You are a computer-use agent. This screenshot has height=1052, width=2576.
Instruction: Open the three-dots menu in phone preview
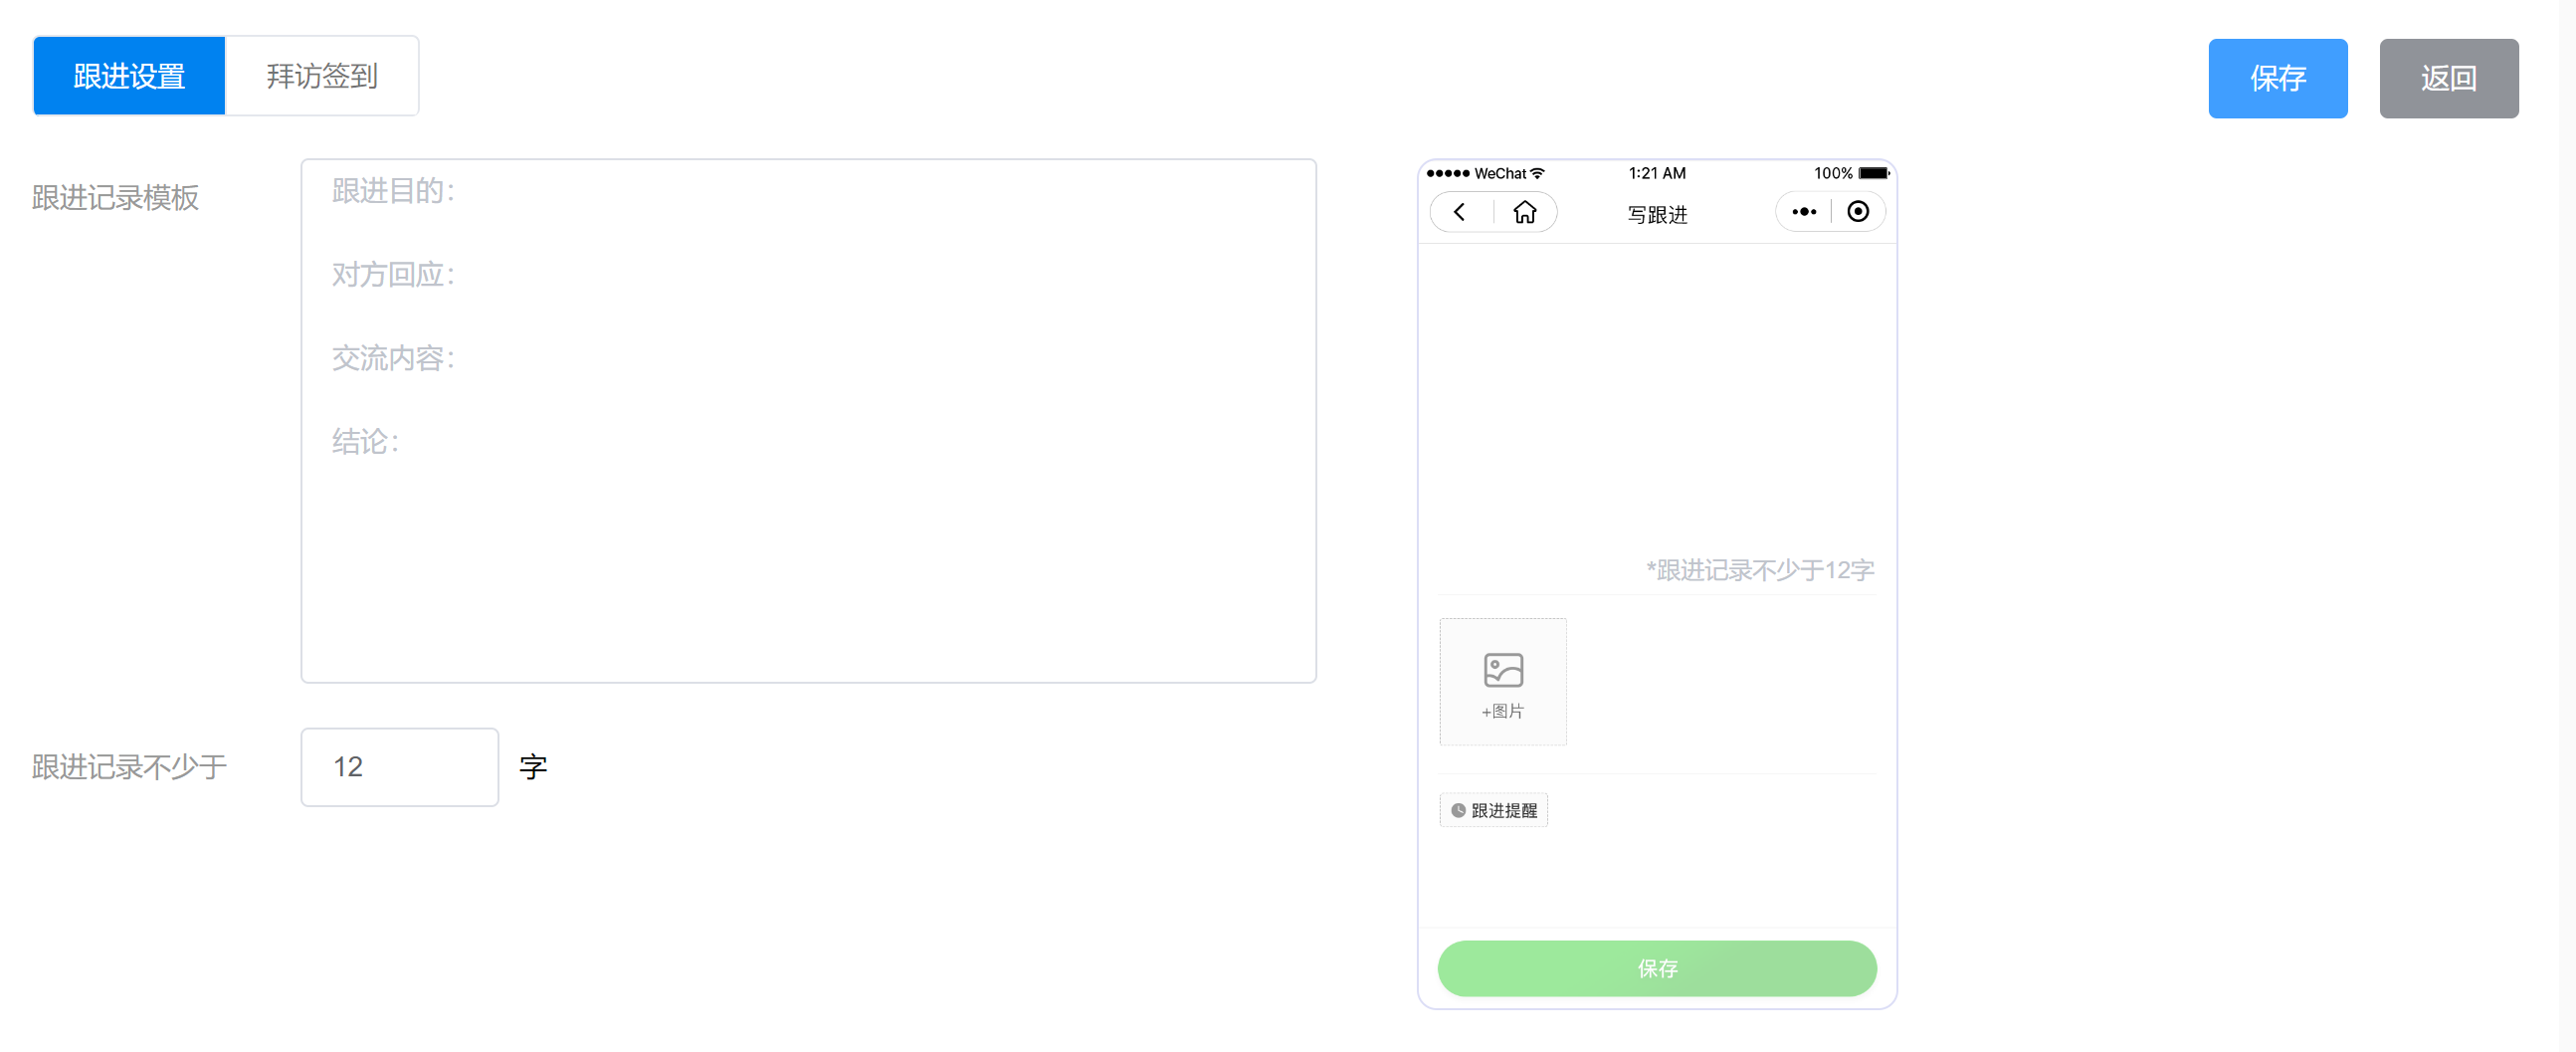click(1803, 212)
